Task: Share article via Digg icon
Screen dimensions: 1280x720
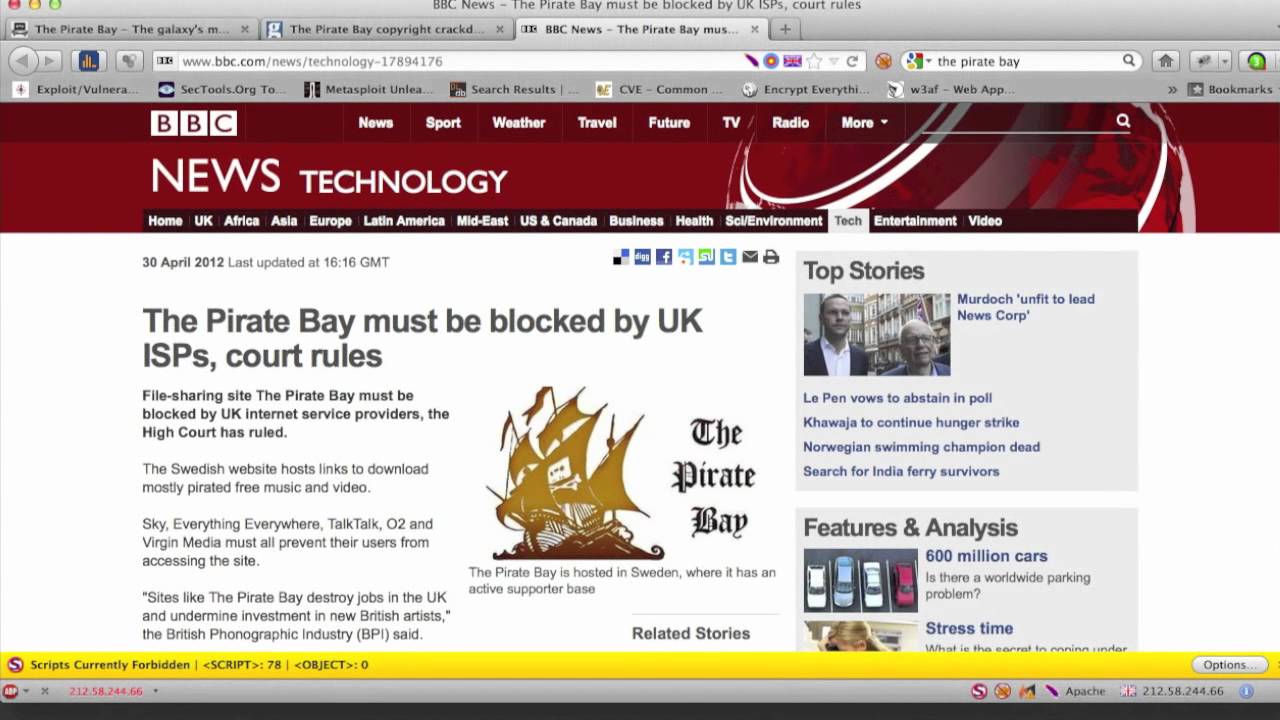Action: point(642,257)
